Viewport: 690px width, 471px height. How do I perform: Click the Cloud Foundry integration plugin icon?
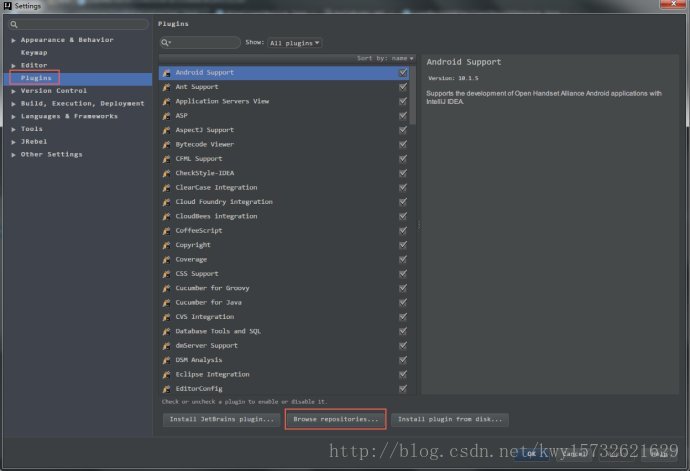point(166,202)
